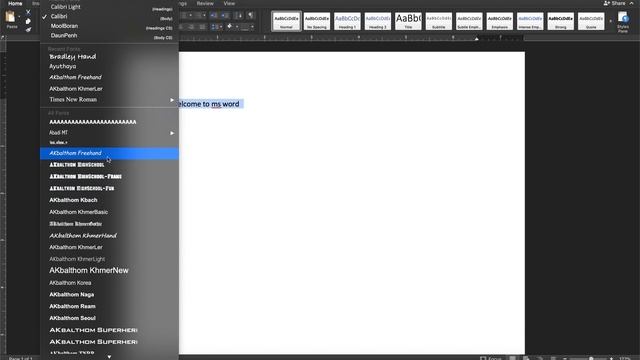Viewport: 640px width, 360px height.
Task: Select Abadi MT font entry
Action: pyautogui.click(x=109, y=133)
